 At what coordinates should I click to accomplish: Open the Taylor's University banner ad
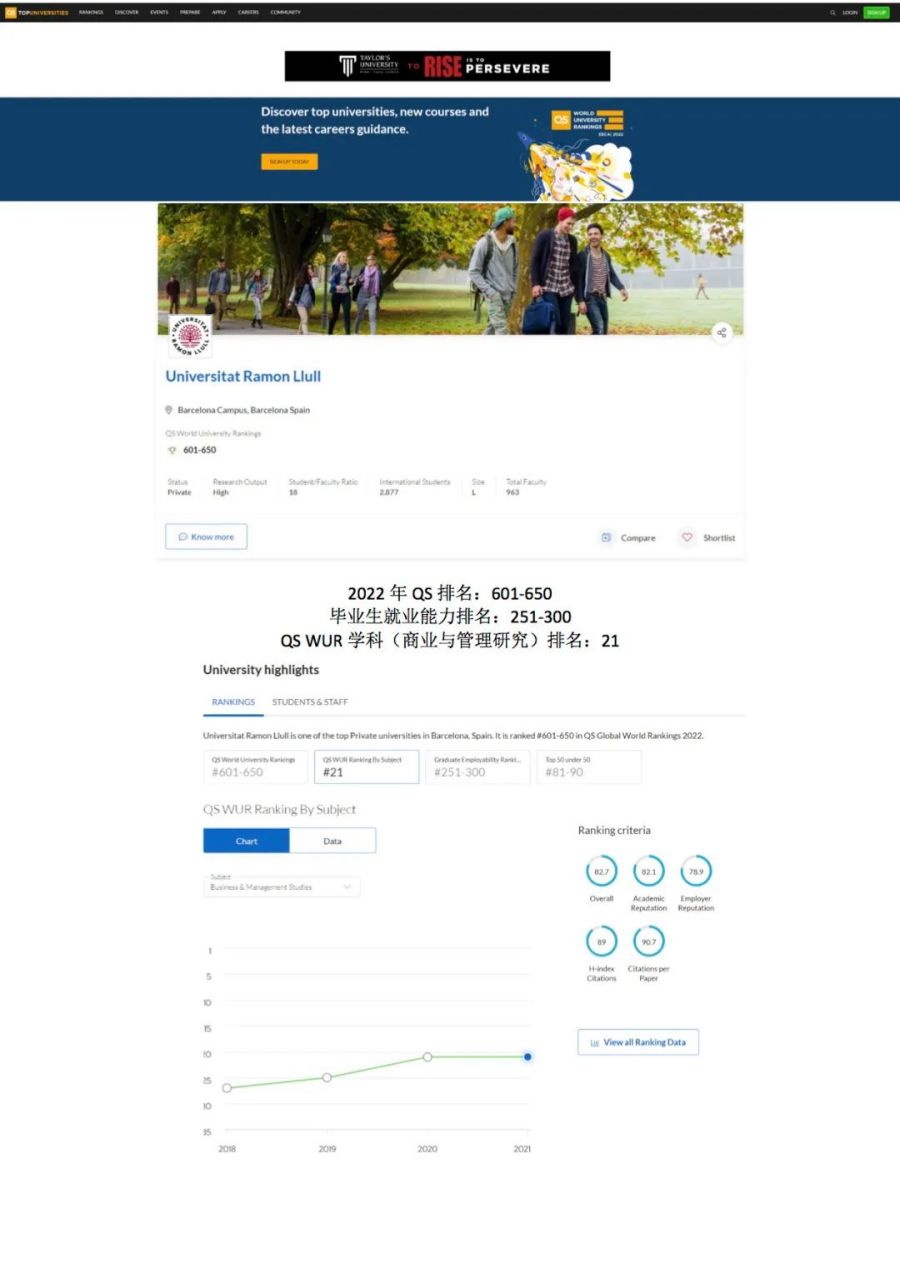(447, 66)
